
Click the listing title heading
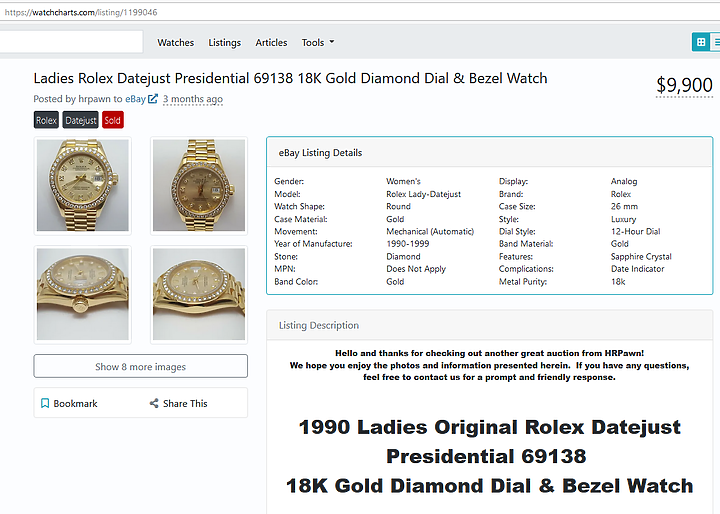tap(290, 78)
